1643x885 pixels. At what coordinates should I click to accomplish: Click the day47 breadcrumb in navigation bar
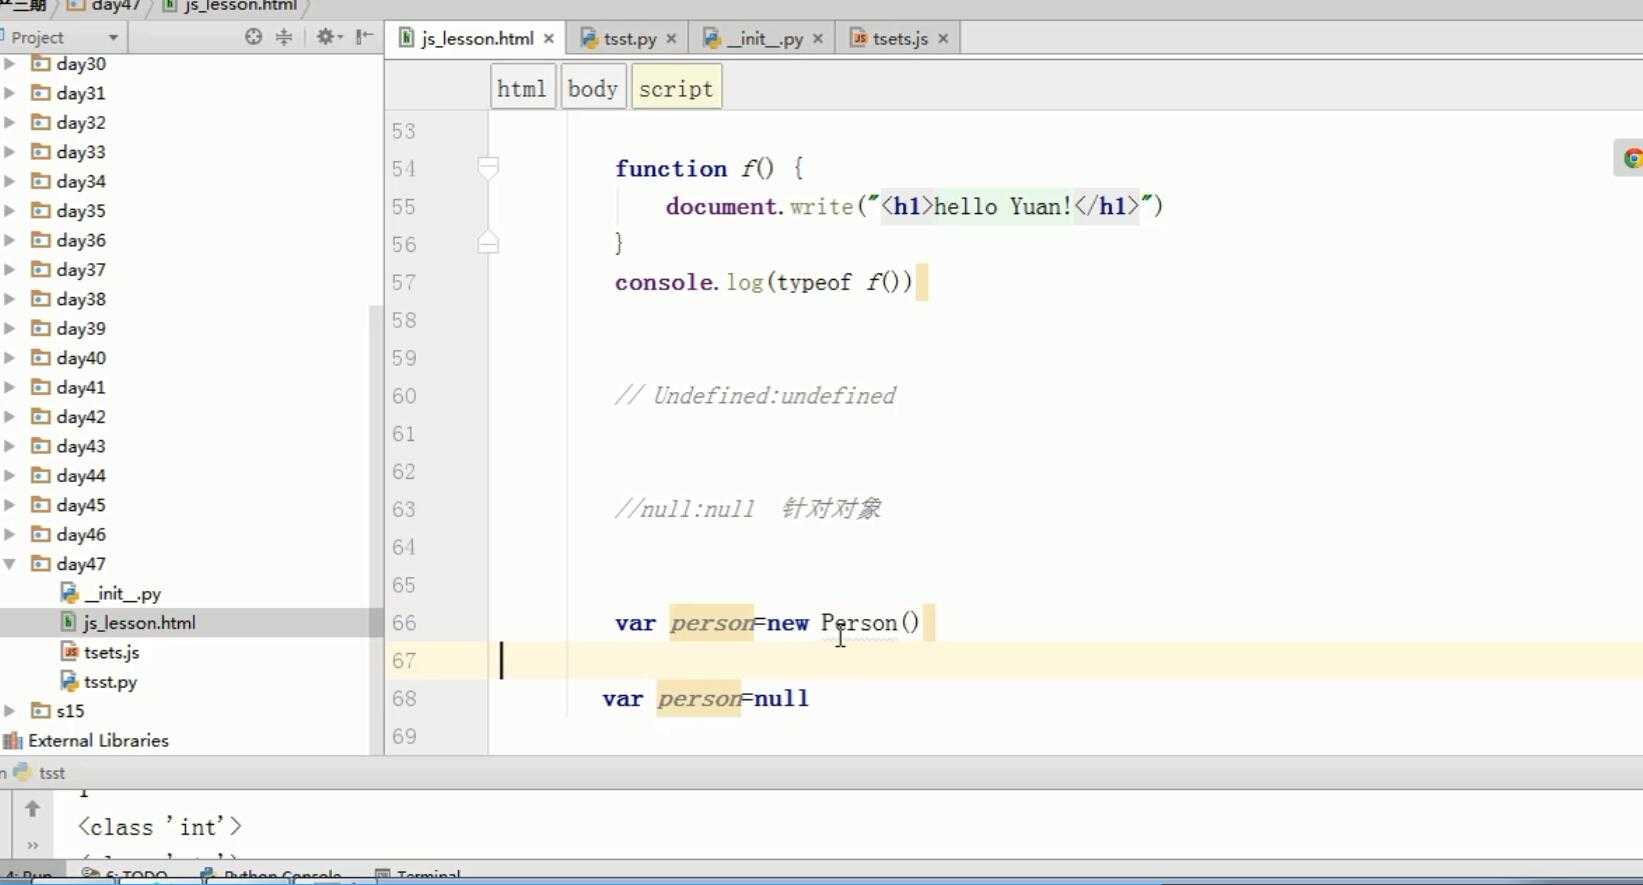[104, 6]
